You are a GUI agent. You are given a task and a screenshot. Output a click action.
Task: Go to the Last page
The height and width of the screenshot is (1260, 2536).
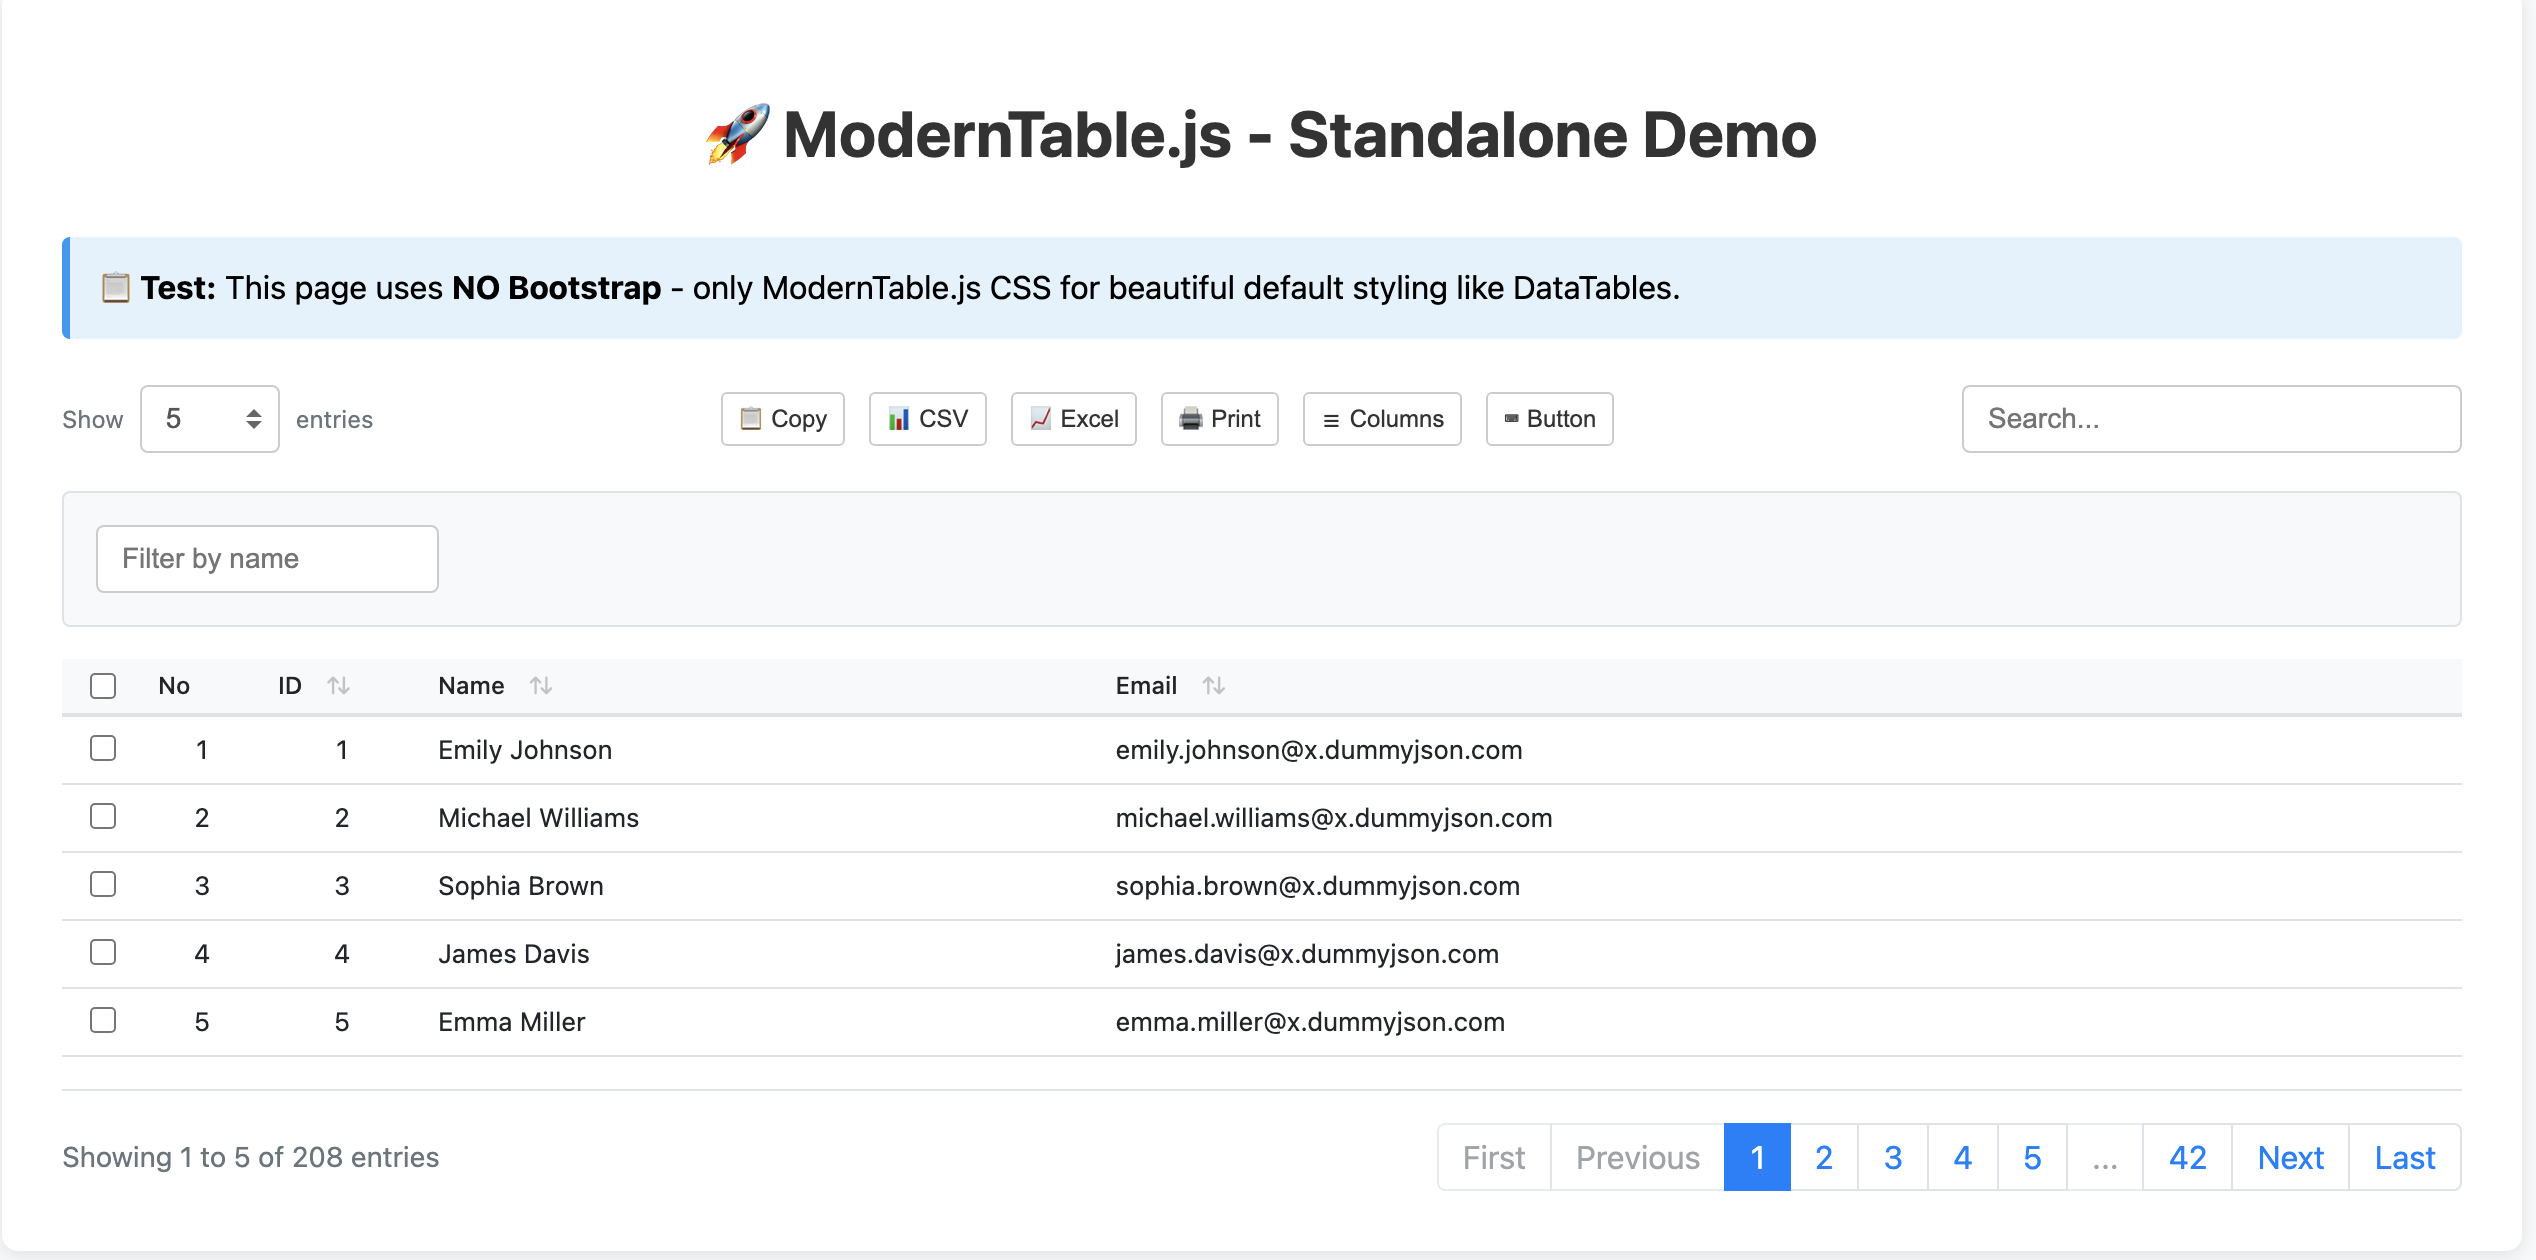(x=2404, y=1157)
